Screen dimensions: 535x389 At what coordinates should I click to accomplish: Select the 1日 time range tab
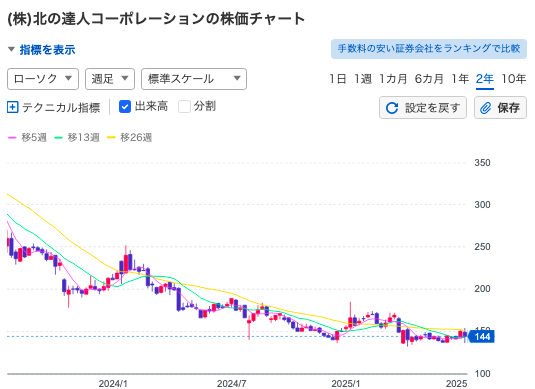click(x=337, y=79)
